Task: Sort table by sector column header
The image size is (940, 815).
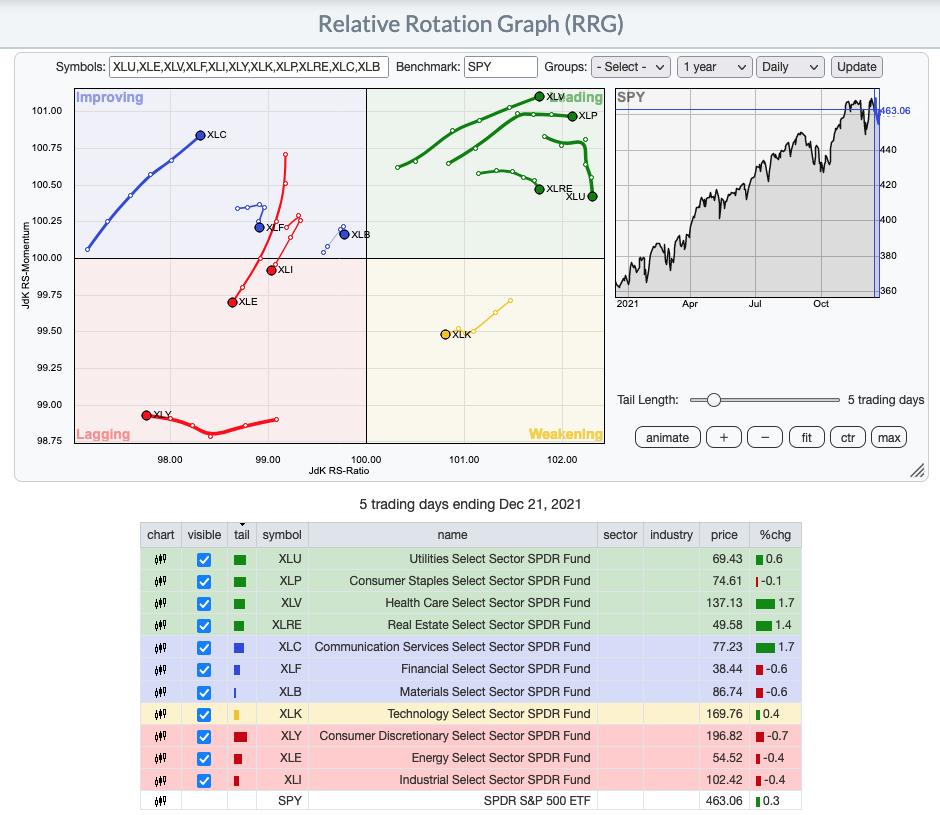Action: pyautogui.click(x=620, y=535)
